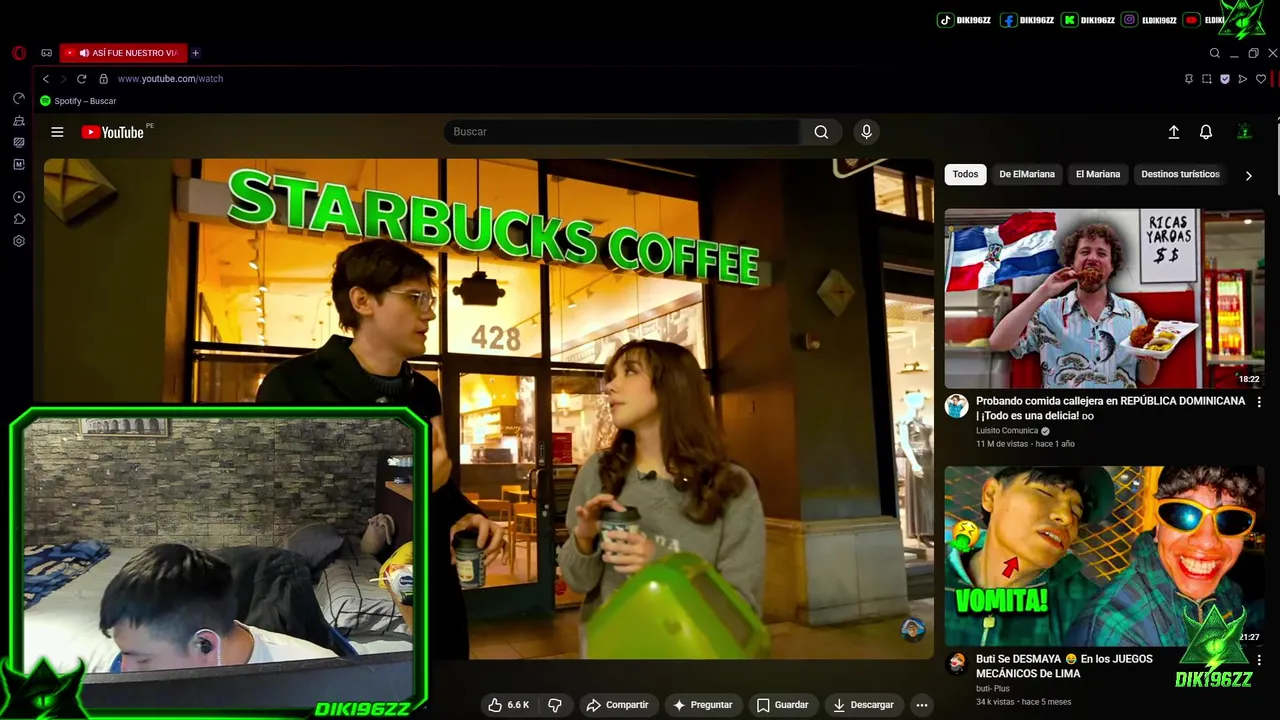The image size is (1280, 720).
Task: Open Luisito Comunica channel link
Action: (1007, 431)
